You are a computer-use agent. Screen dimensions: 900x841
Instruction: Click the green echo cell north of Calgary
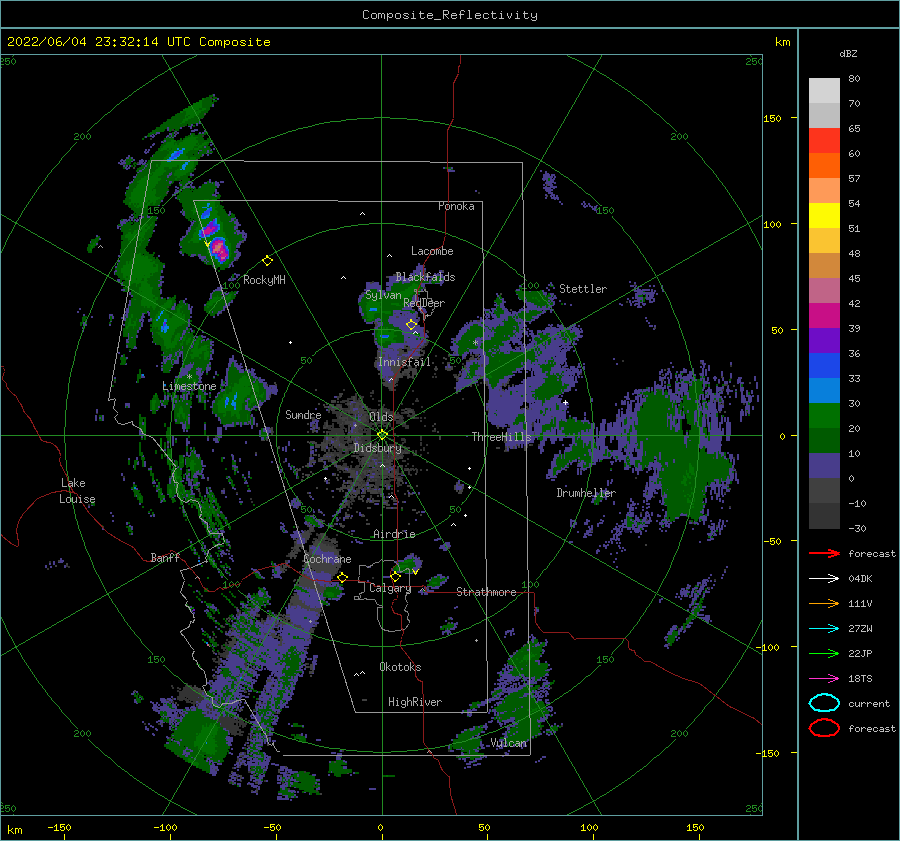[410, 564]
